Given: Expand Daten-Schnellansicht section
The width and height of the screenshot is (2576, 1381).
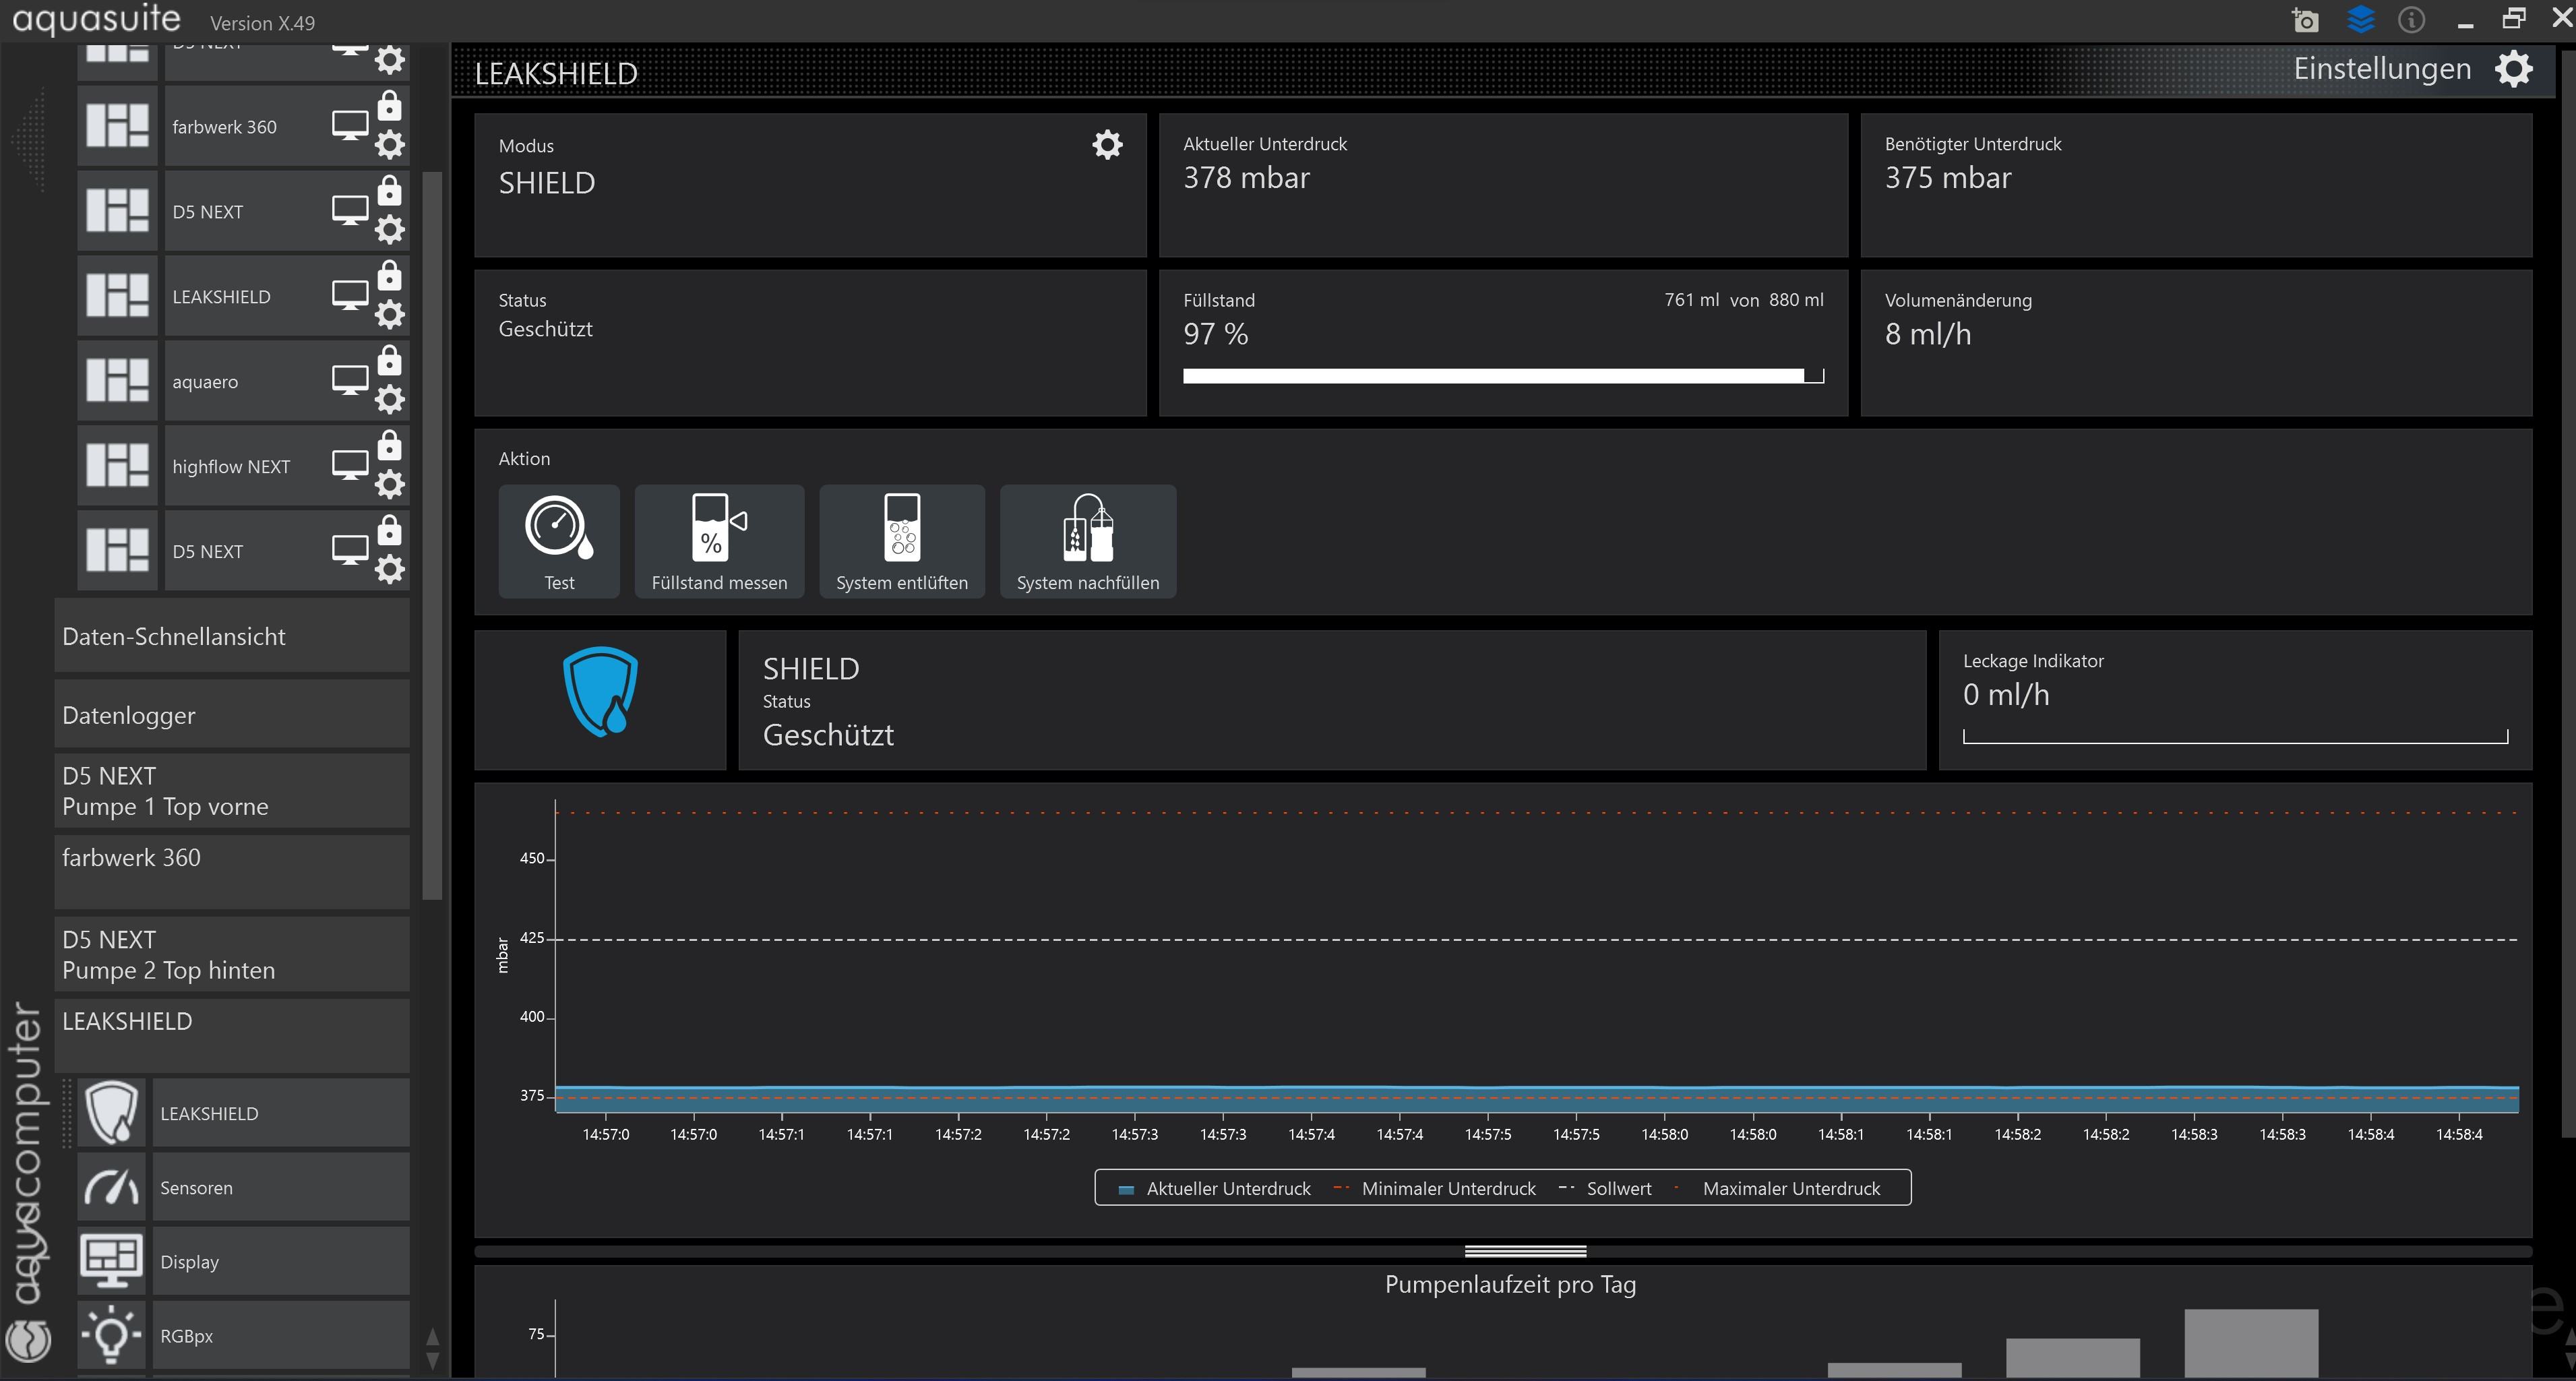Looking at the screenshot, I should (x=232, y=636).
